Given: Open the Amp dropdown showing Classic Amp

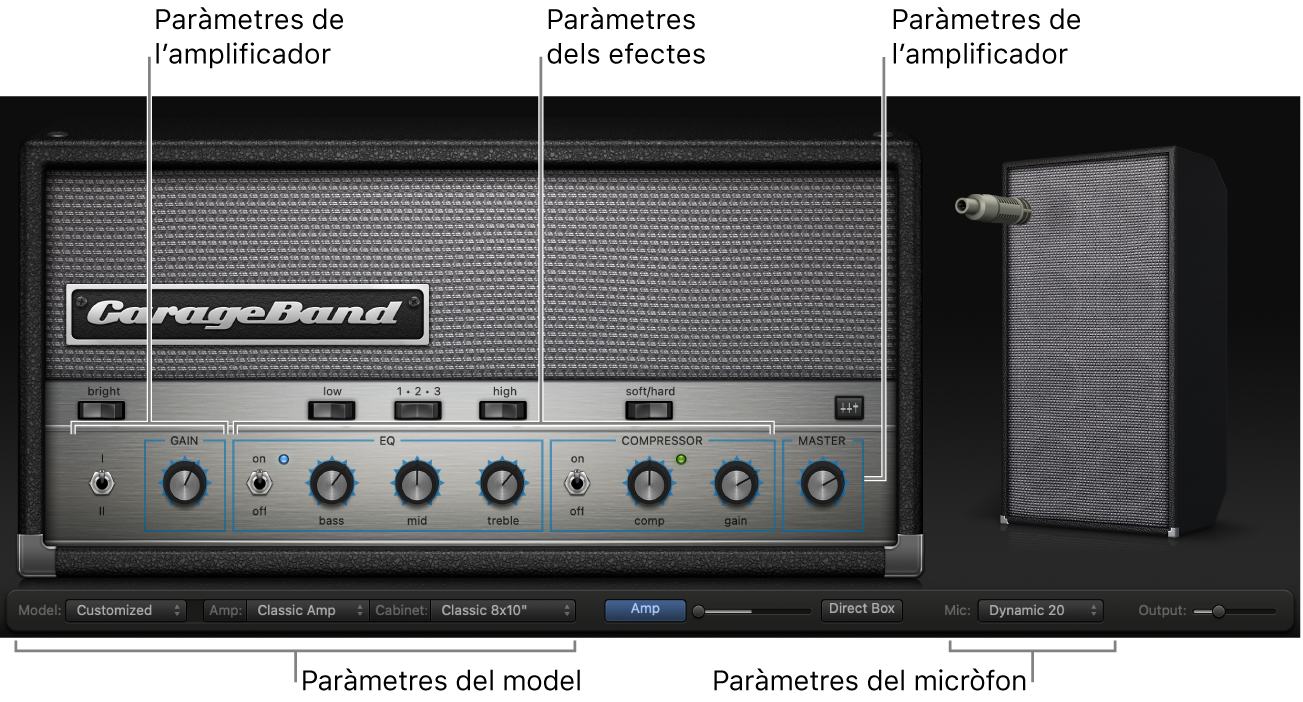Looking at the screenshot, I should tap(307, 610).
